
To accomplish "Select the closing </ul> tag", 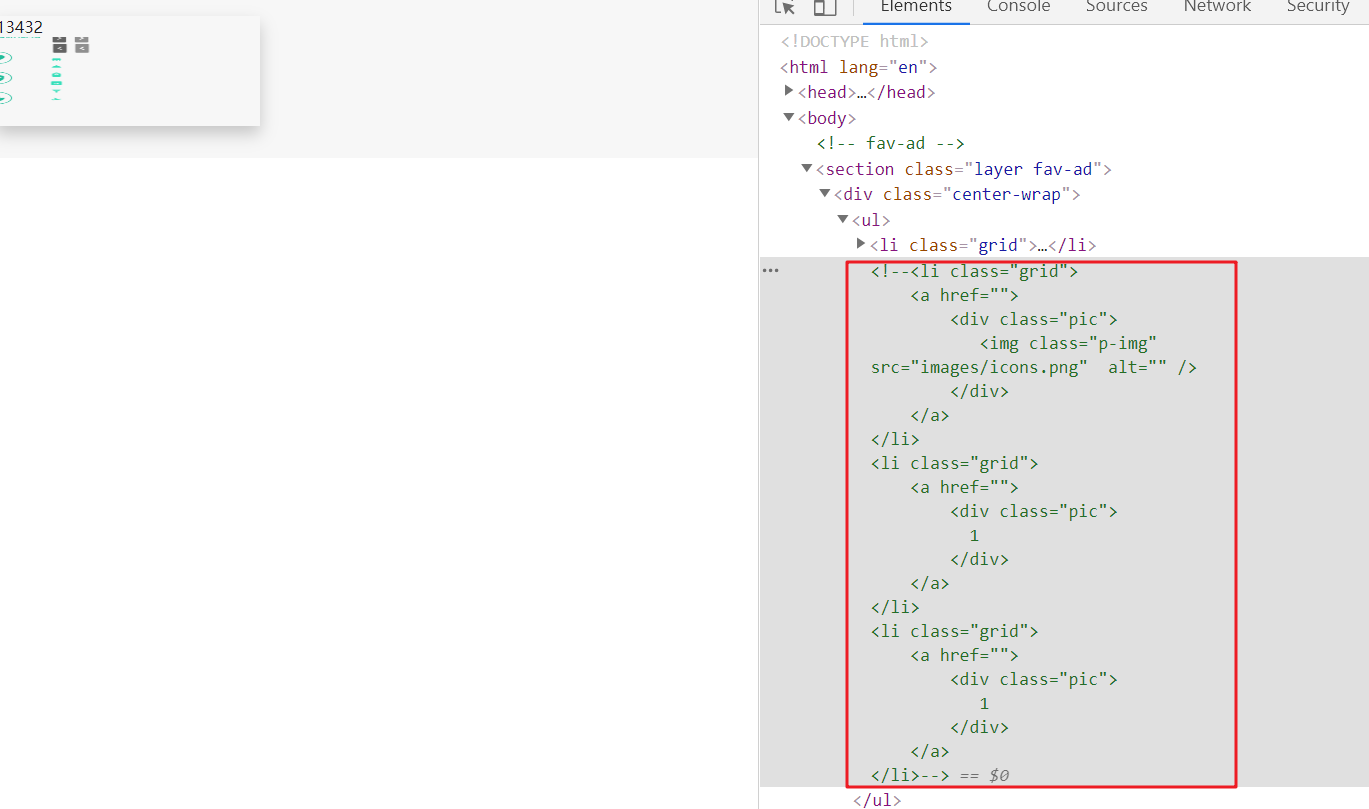I will click(877, 800).
